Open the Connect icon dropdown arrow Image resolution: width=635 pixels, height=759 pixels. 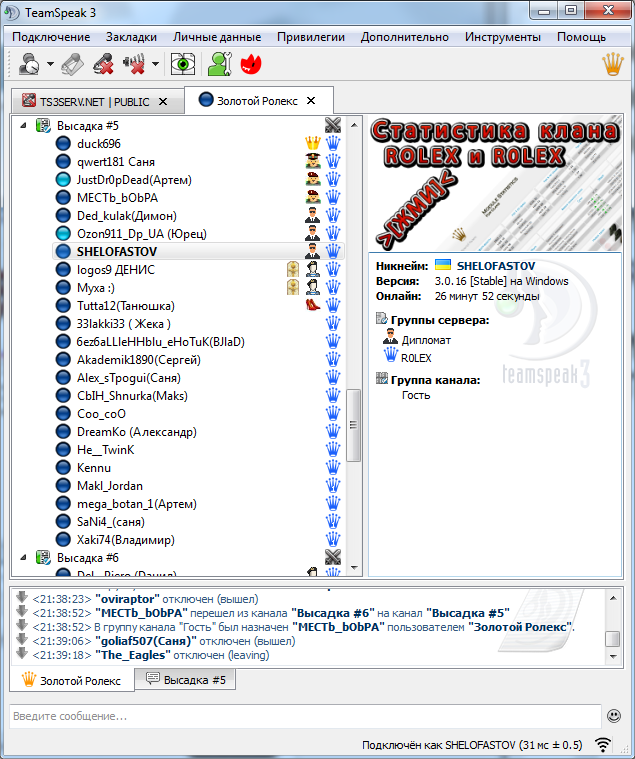click(x=50, y=64)
